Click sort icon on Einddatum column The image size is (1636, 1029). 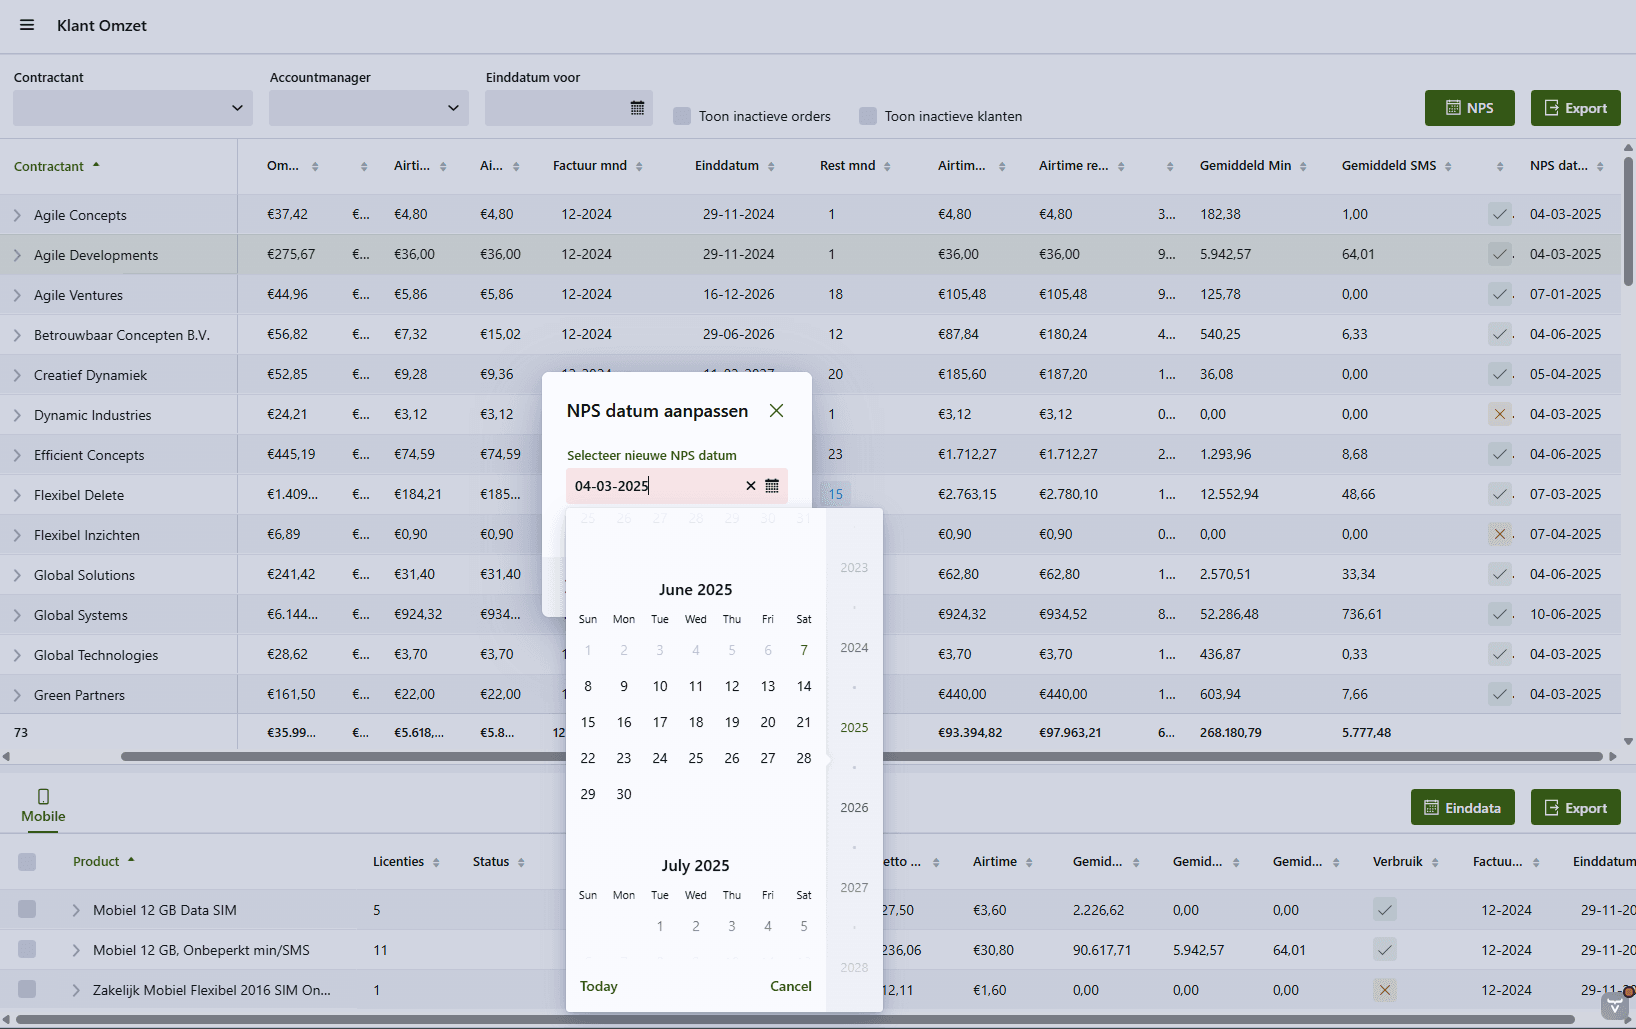tap(771, 167)
